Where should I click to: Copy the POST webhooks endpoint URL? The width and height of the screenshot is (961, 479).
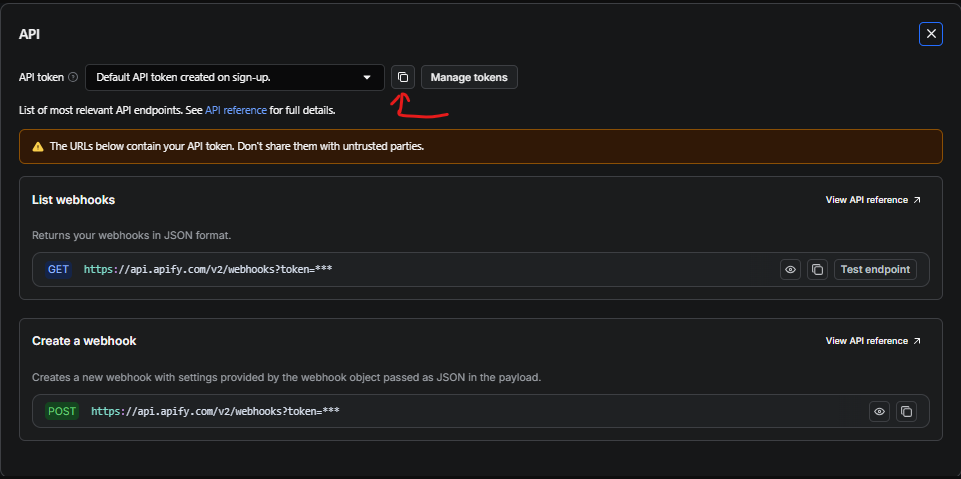(906, 412)
